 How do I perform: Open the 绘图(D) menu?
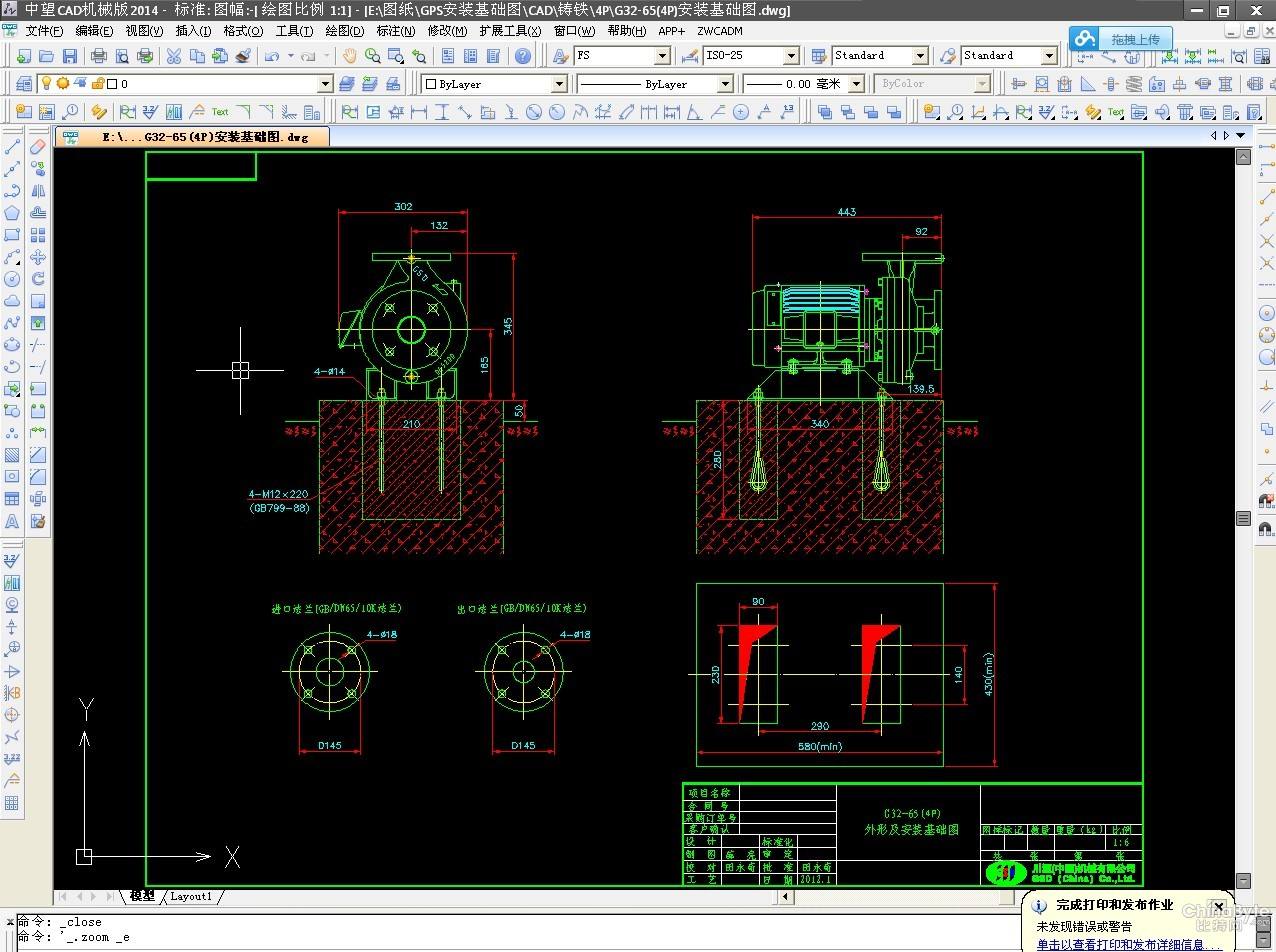(x=345, y=31)
